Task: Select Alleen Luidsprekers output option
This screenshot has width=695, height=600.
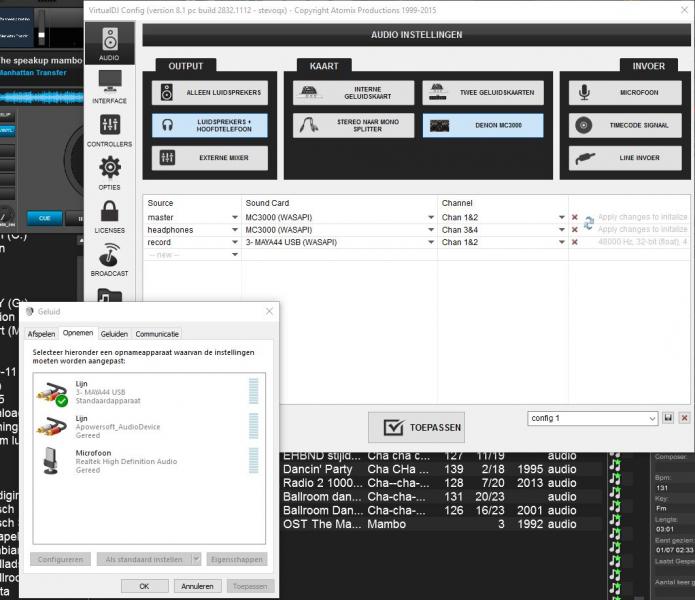Action: tap(210, 93)
